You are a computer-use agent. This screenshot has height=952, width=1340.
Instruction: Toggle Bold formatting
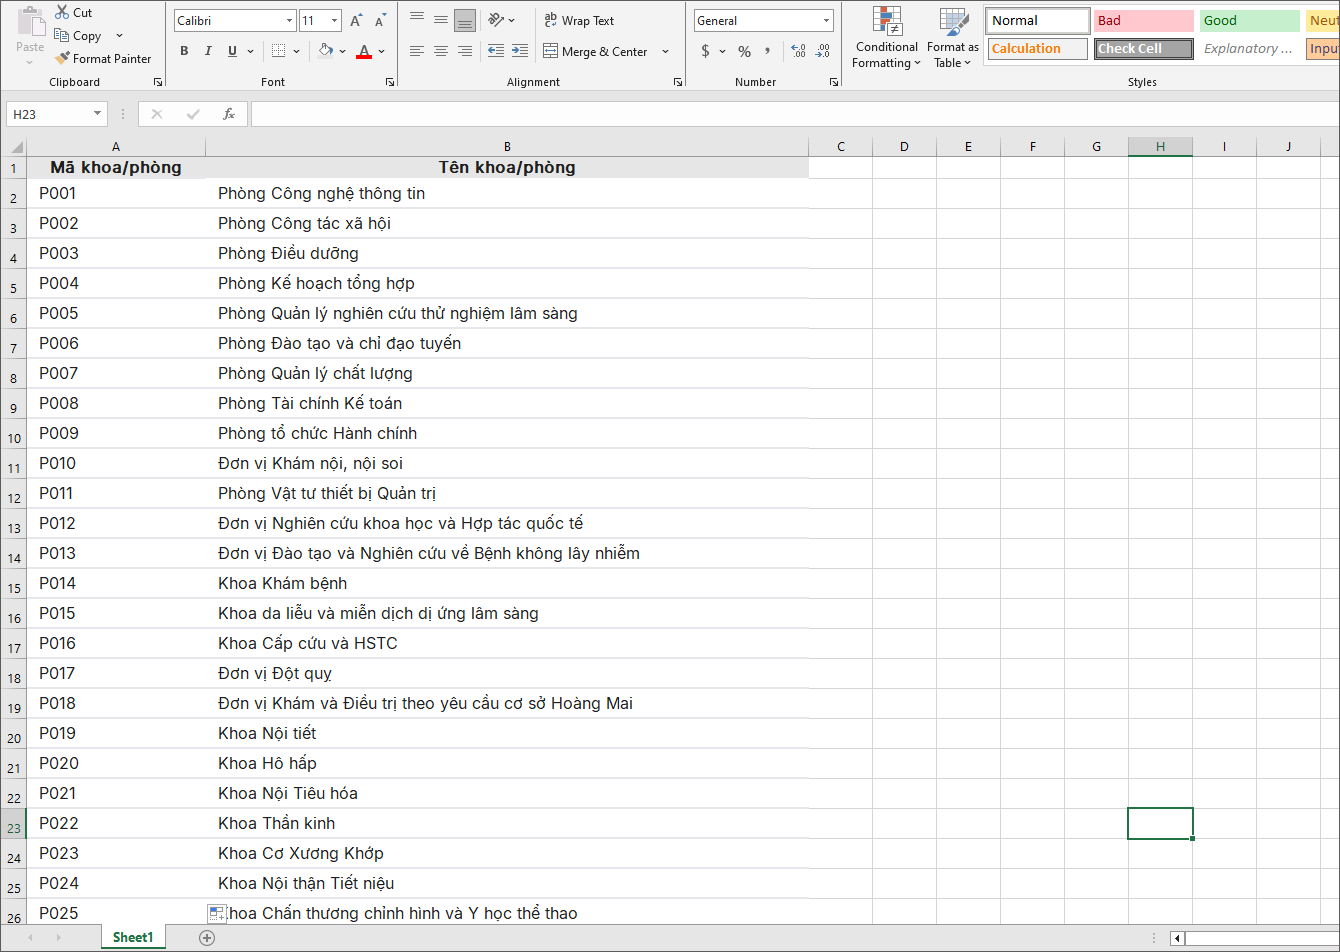(x=184, y=51)
